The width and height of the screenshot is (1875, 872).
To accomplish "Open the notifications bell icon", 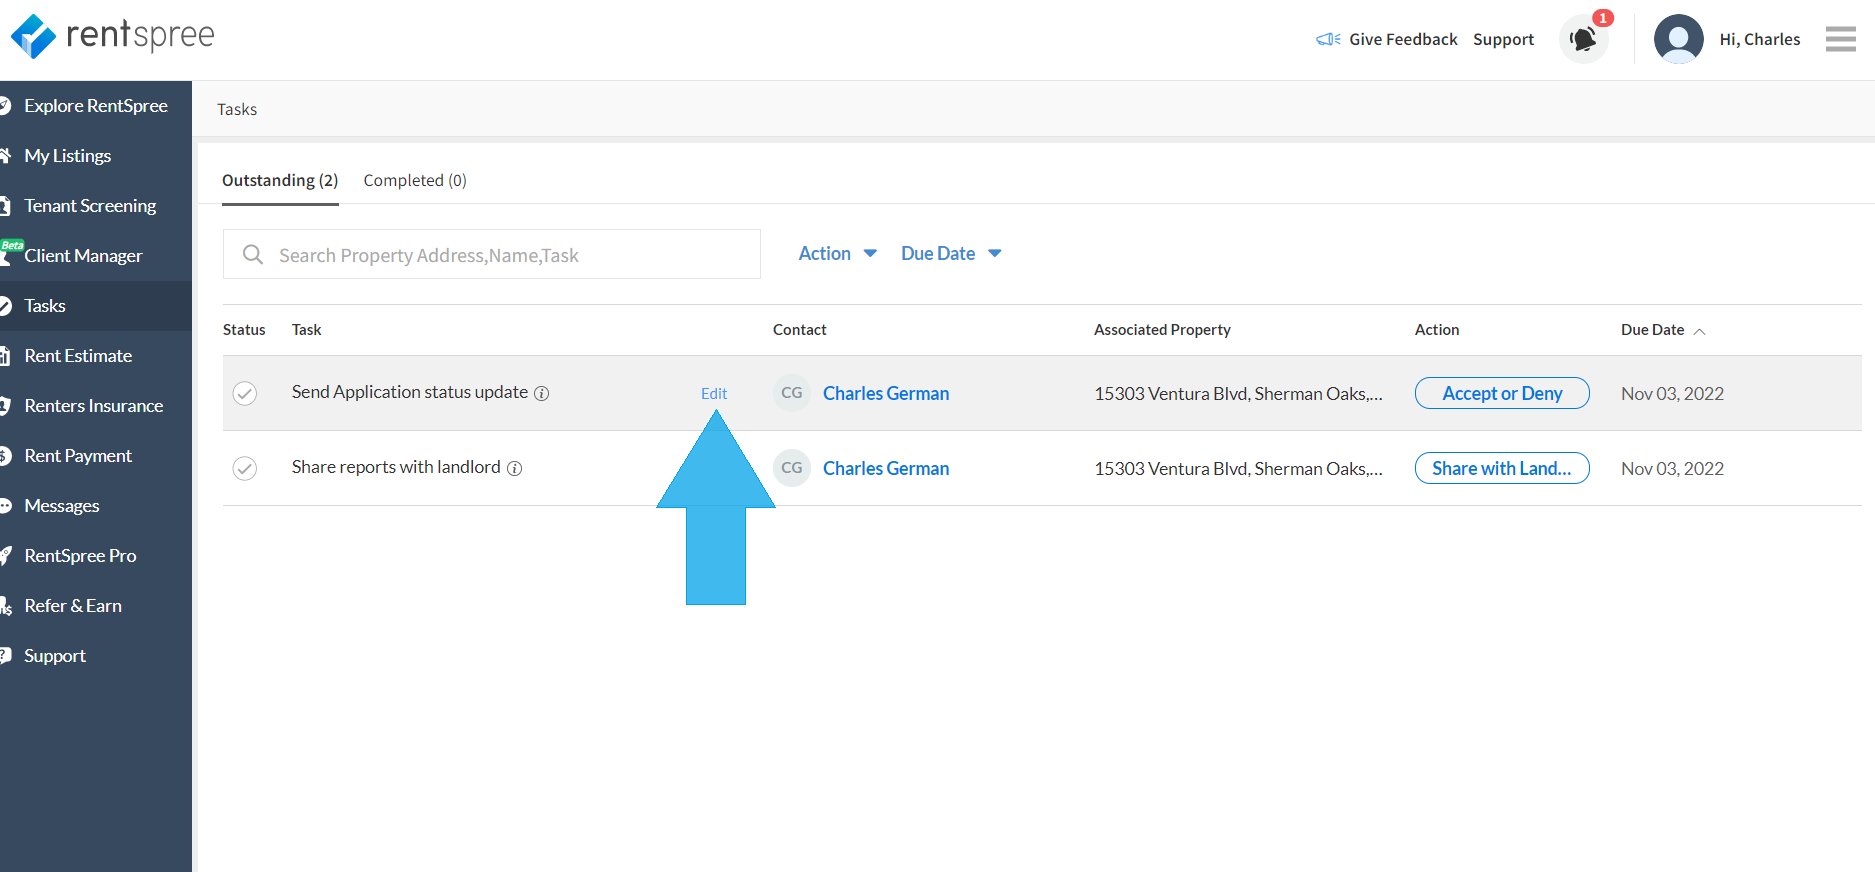I will [1583, 40].
